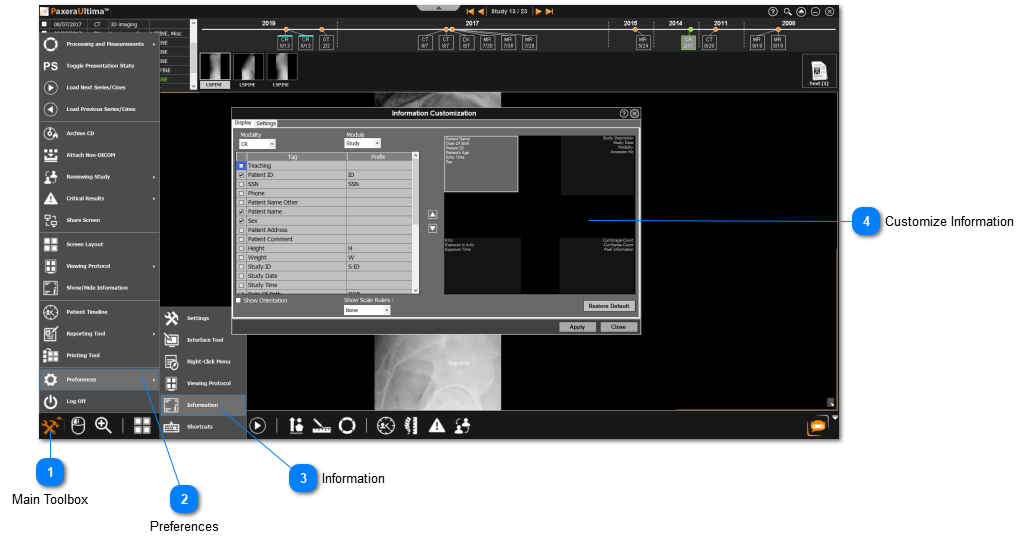Click the cine play button in toolbar
Viewport: 1030px width, 550px height.
[258, 425]
